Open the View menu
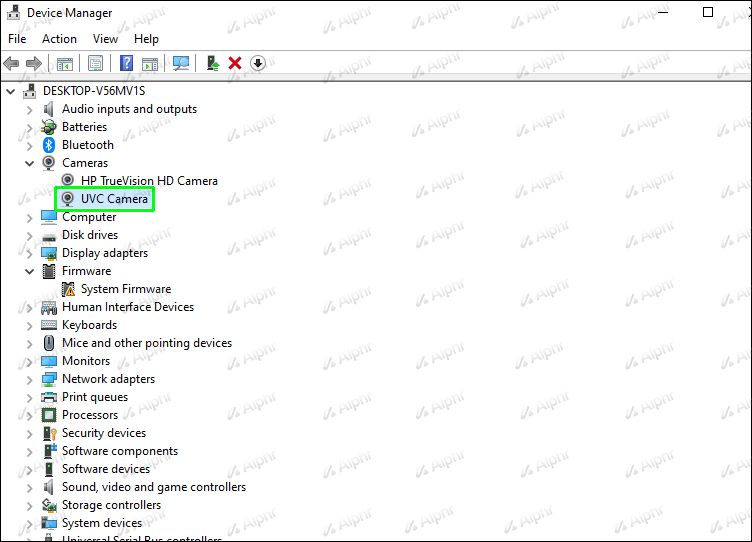 point(106,39)
